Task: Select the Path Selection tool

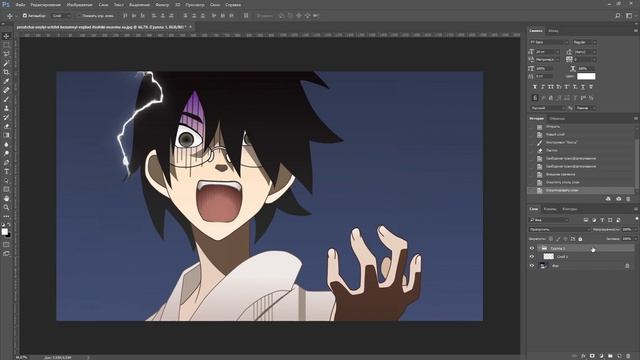Action: tap(6, 180)
